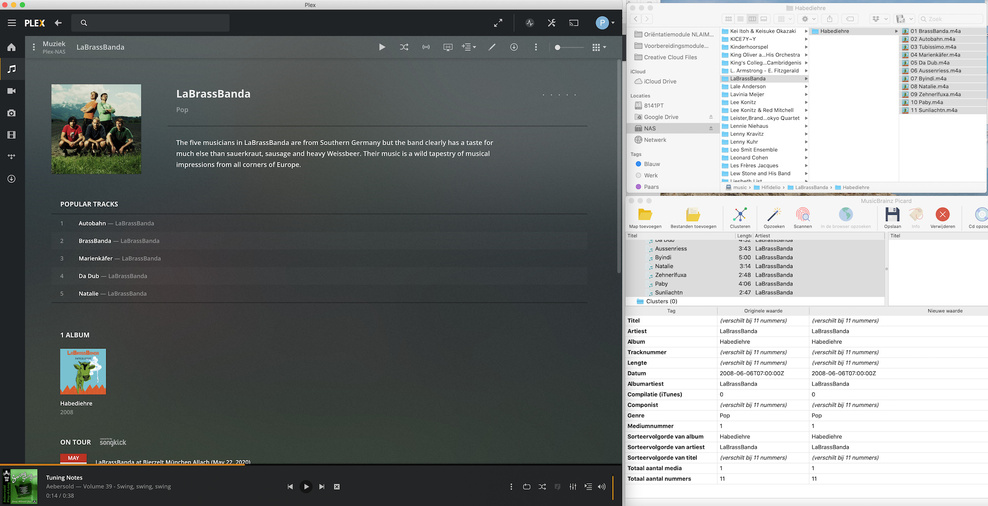Open the Finder group-by dropdown
The width and height of the screenshot is (988, 506).
[784, 20]
